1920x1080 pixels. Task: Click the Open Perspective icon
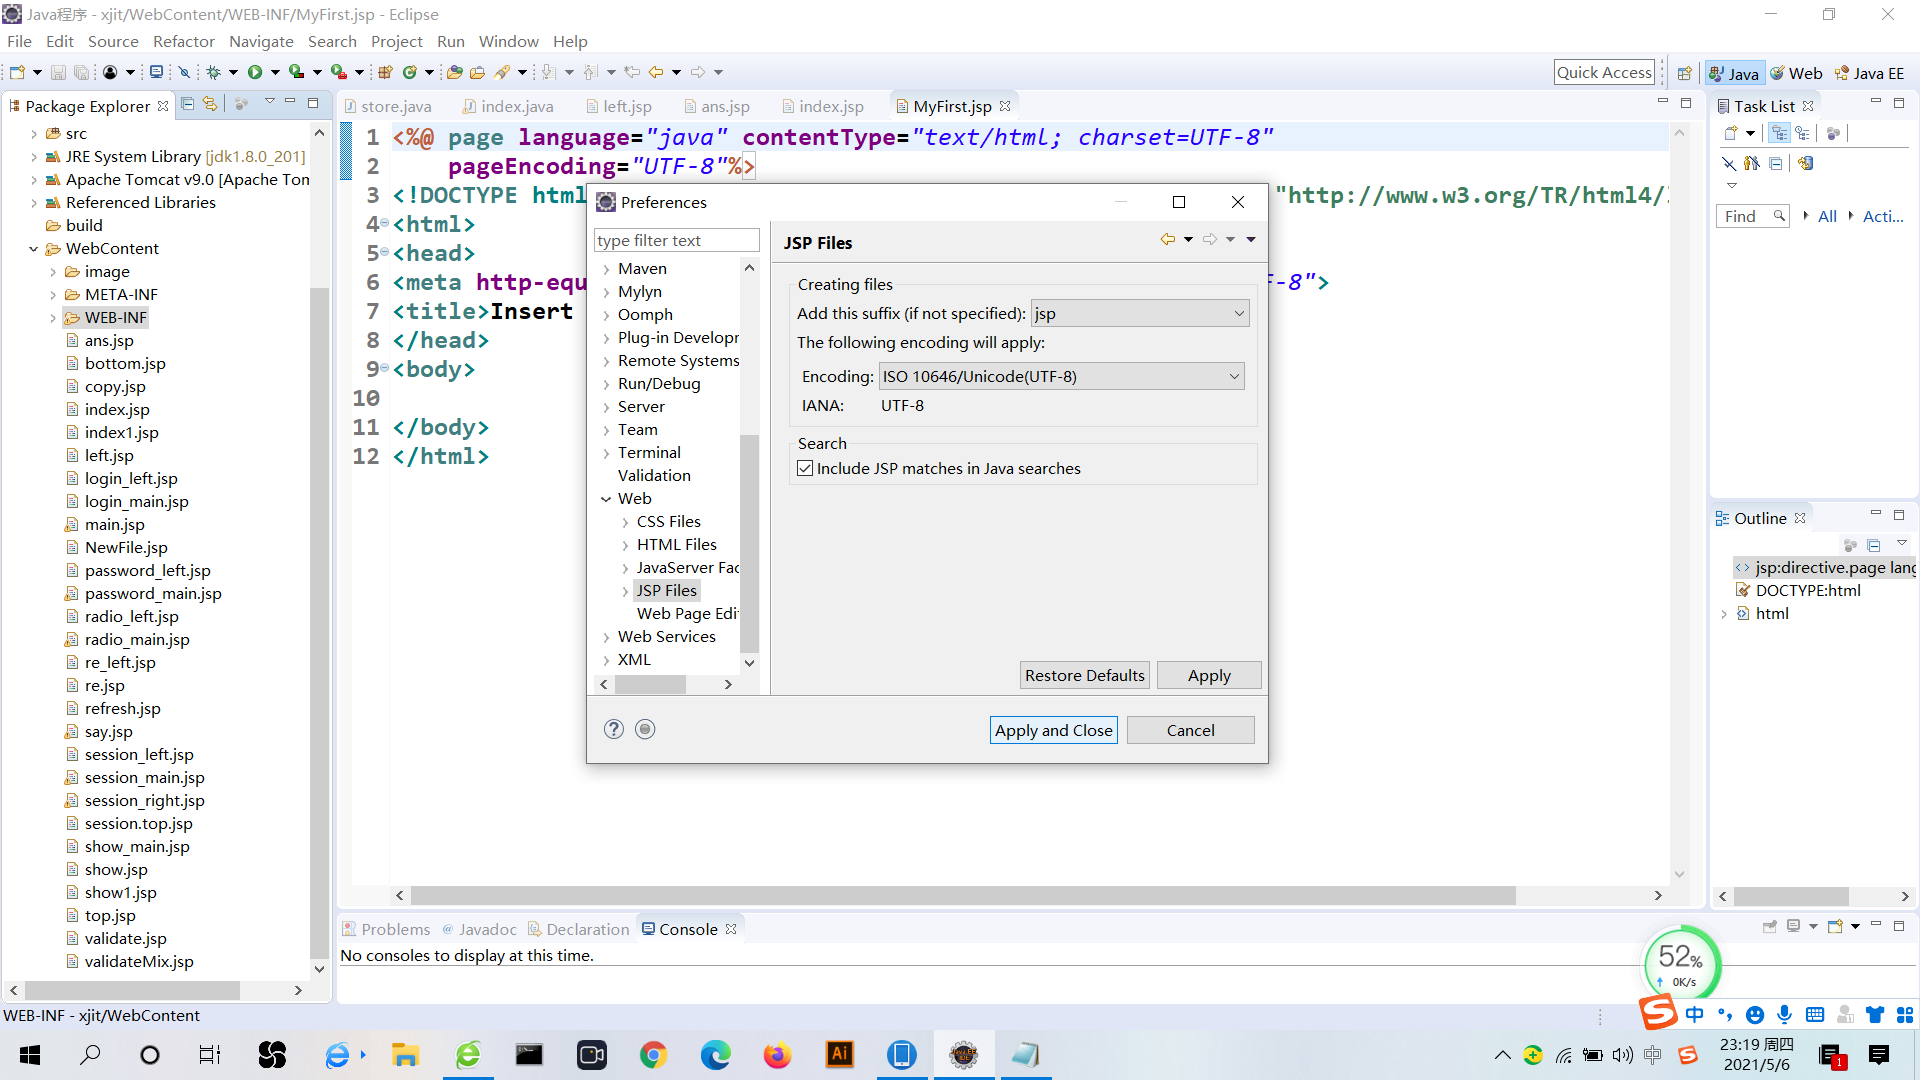[x=1685, y=73]
